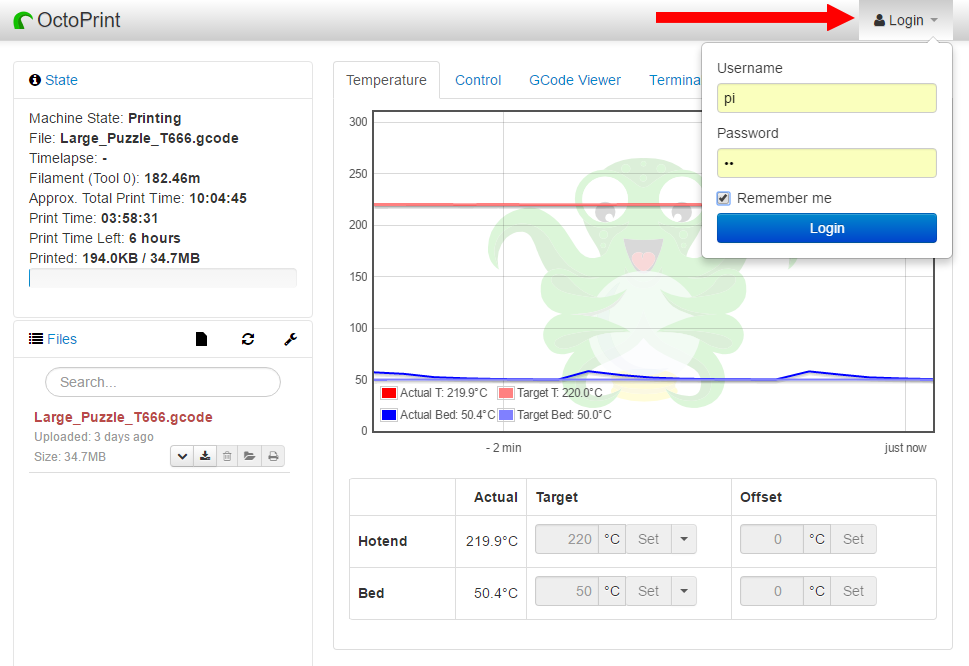This screenshot has width=969, height=666.
Task: Click the file Search box
Action: (x=163, y=382)
